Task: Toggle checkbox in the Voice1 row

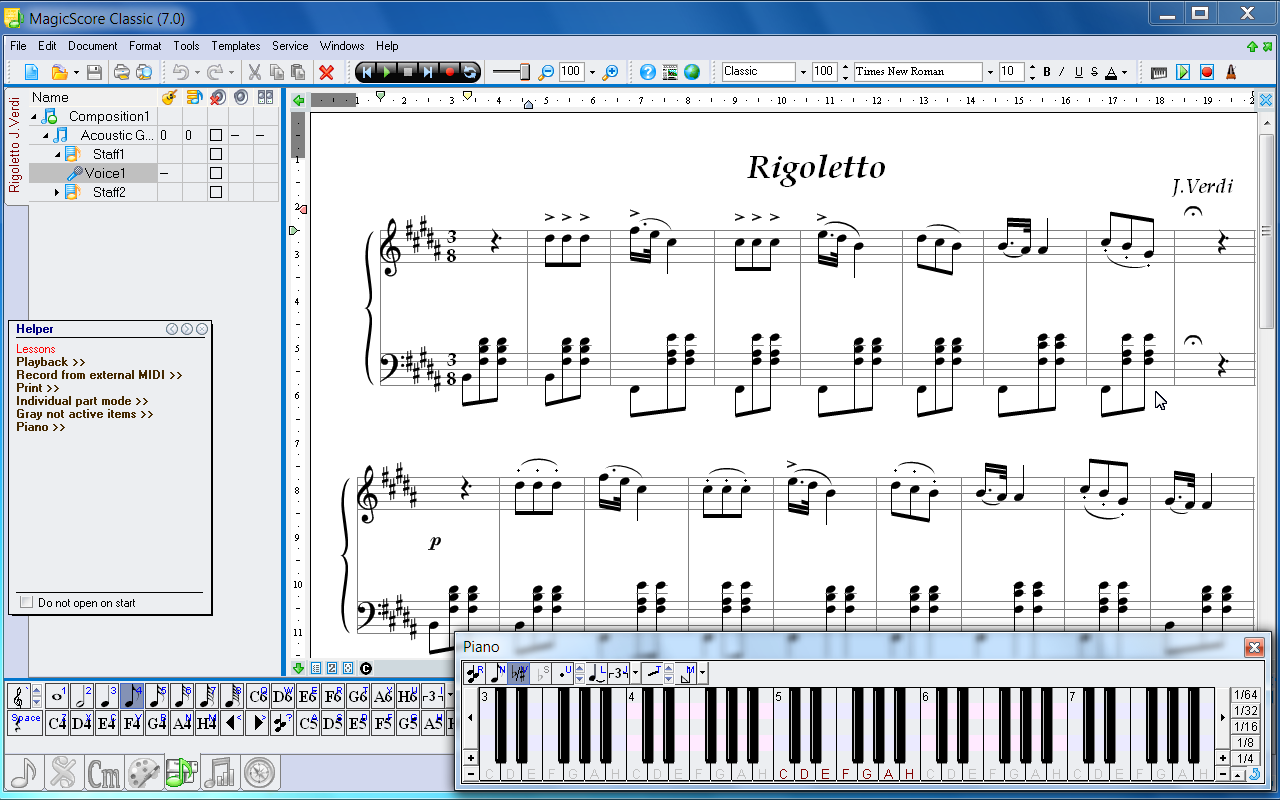Action: [x=215, y=173]
